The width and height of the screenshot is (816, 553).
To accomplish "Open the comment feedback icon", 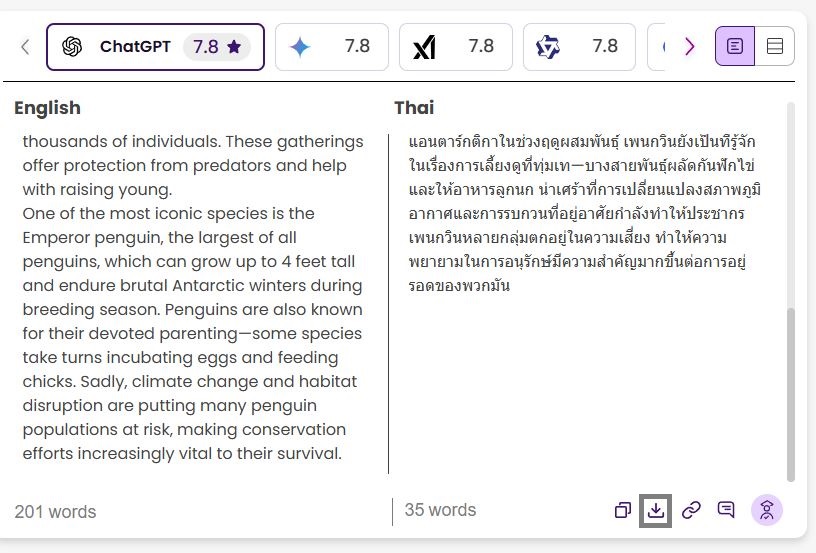I will [x=726, y=510].
